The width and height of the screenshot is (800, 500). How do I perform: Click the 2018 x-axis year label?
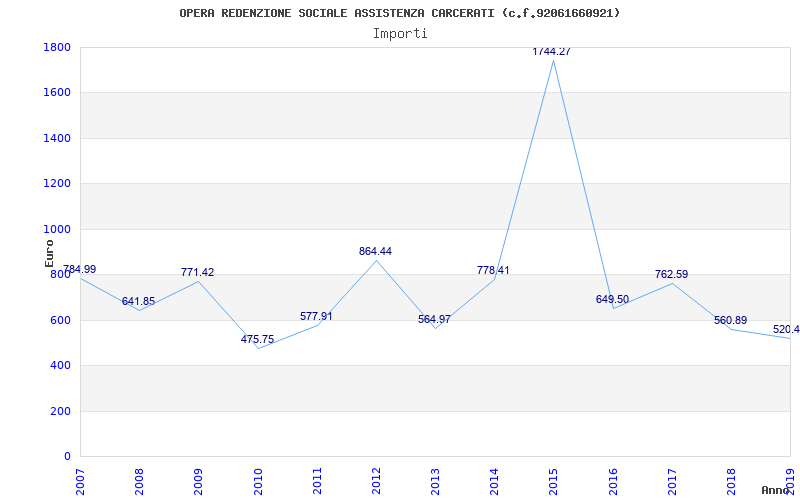pos(731,481)
